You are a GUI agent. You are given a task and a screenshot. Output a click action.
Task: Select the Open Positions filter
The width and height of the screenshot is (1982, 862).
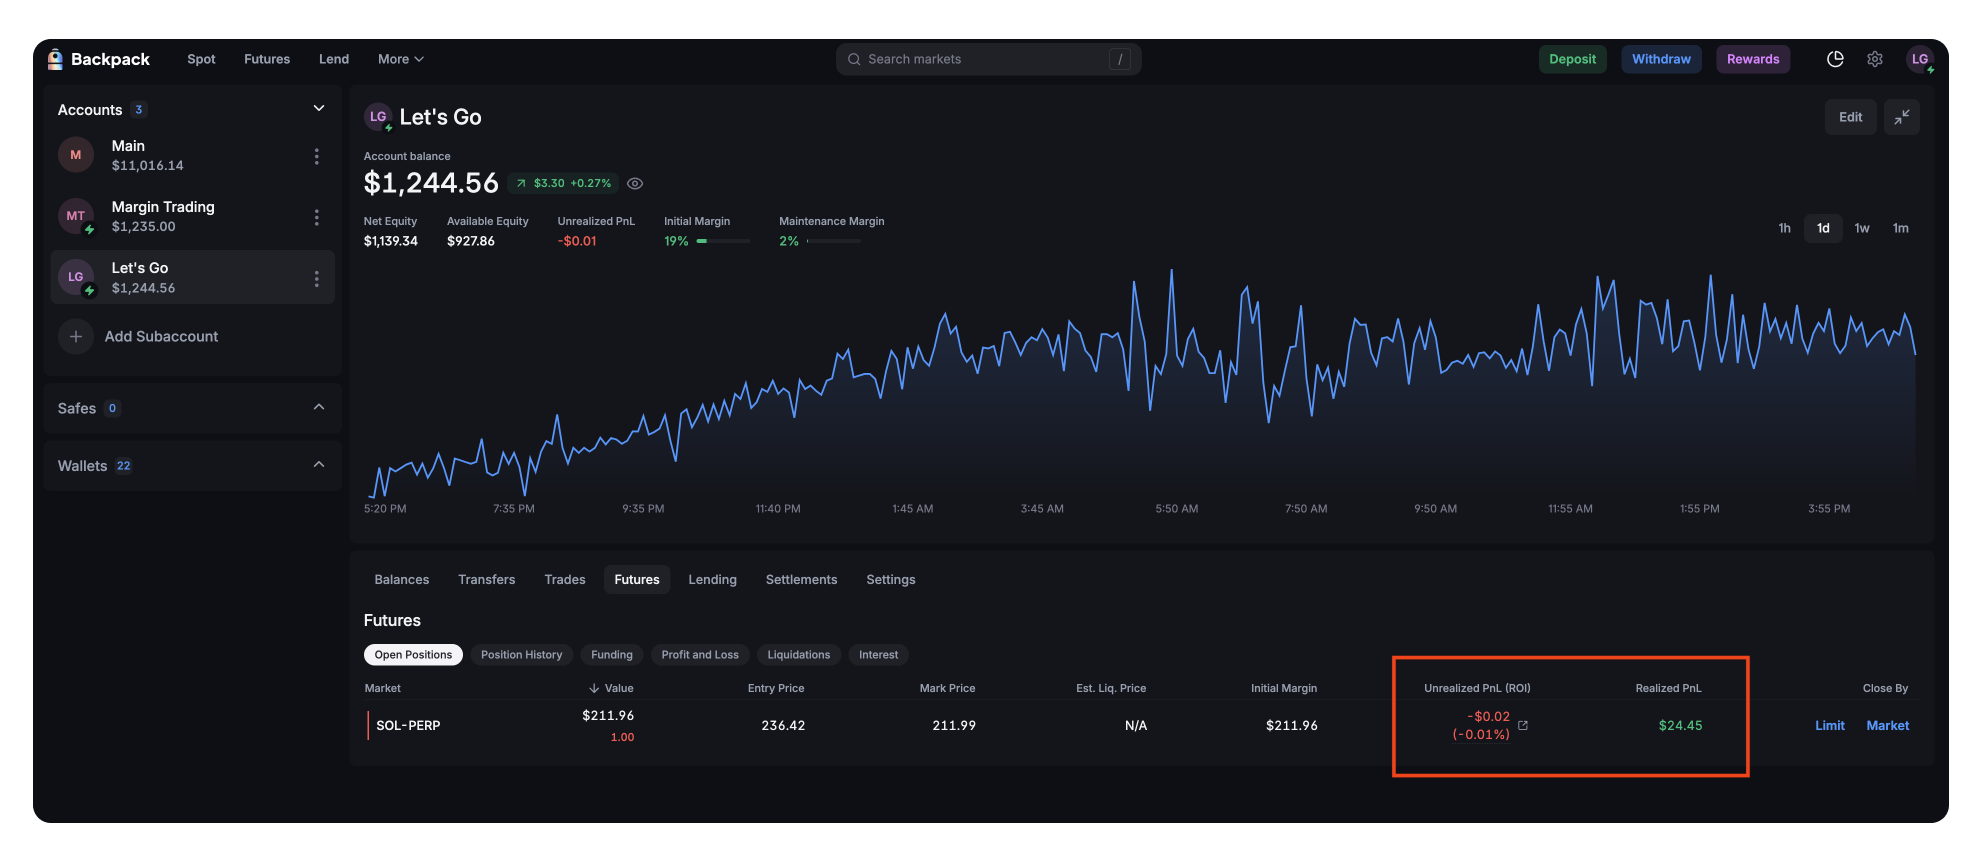(413, 655)
